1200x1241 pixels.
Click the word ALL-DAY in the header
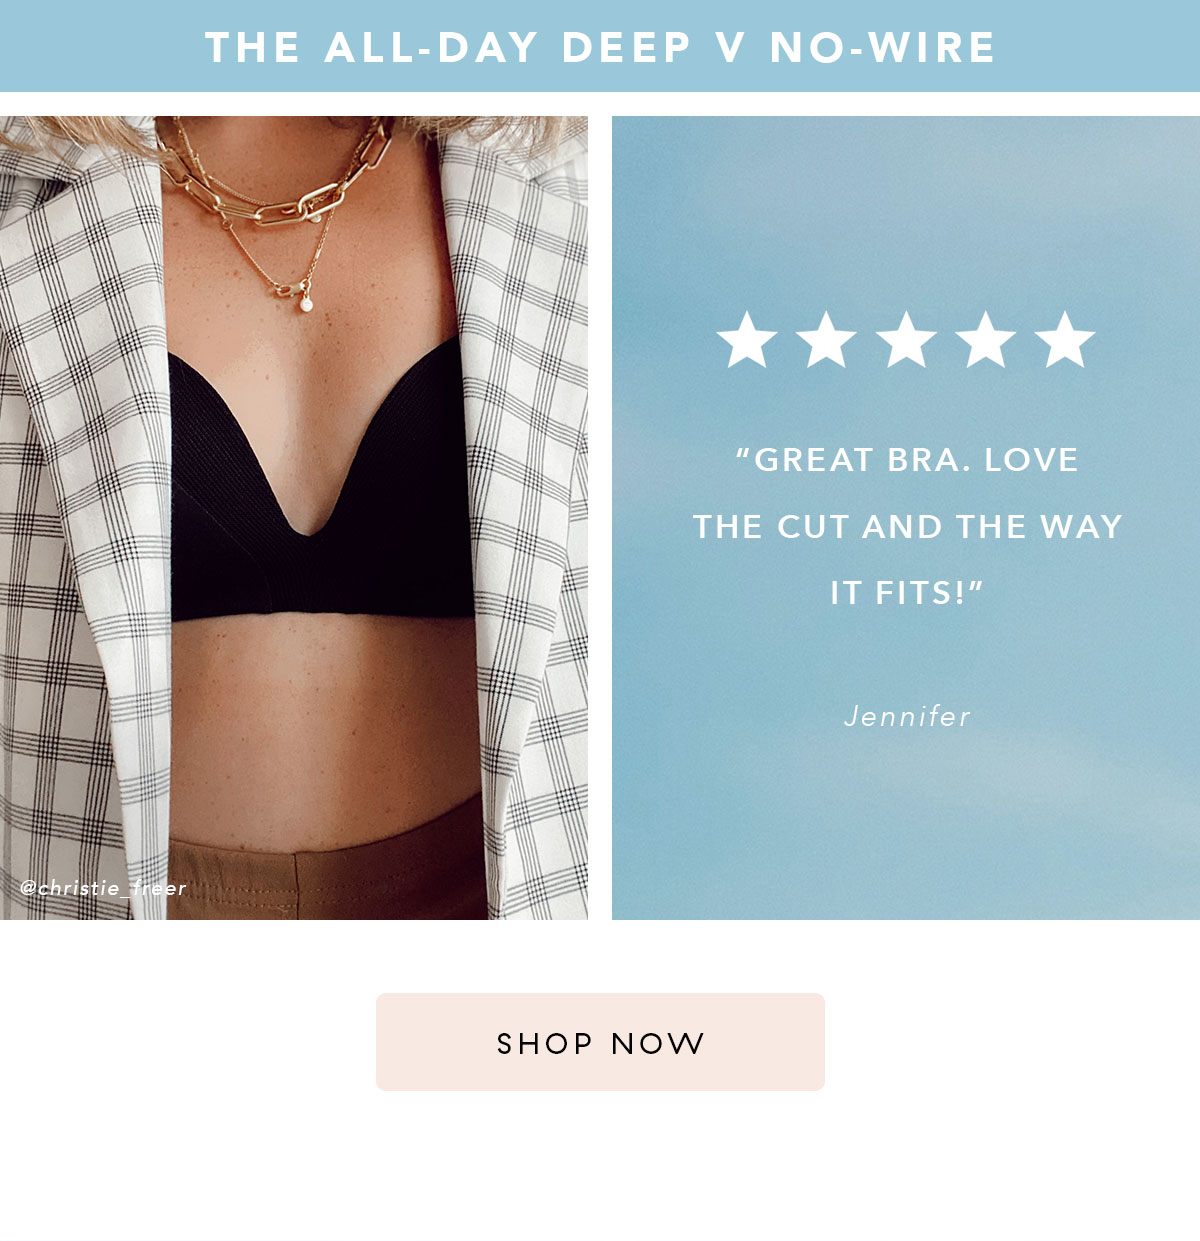click(x=432, y=47)
